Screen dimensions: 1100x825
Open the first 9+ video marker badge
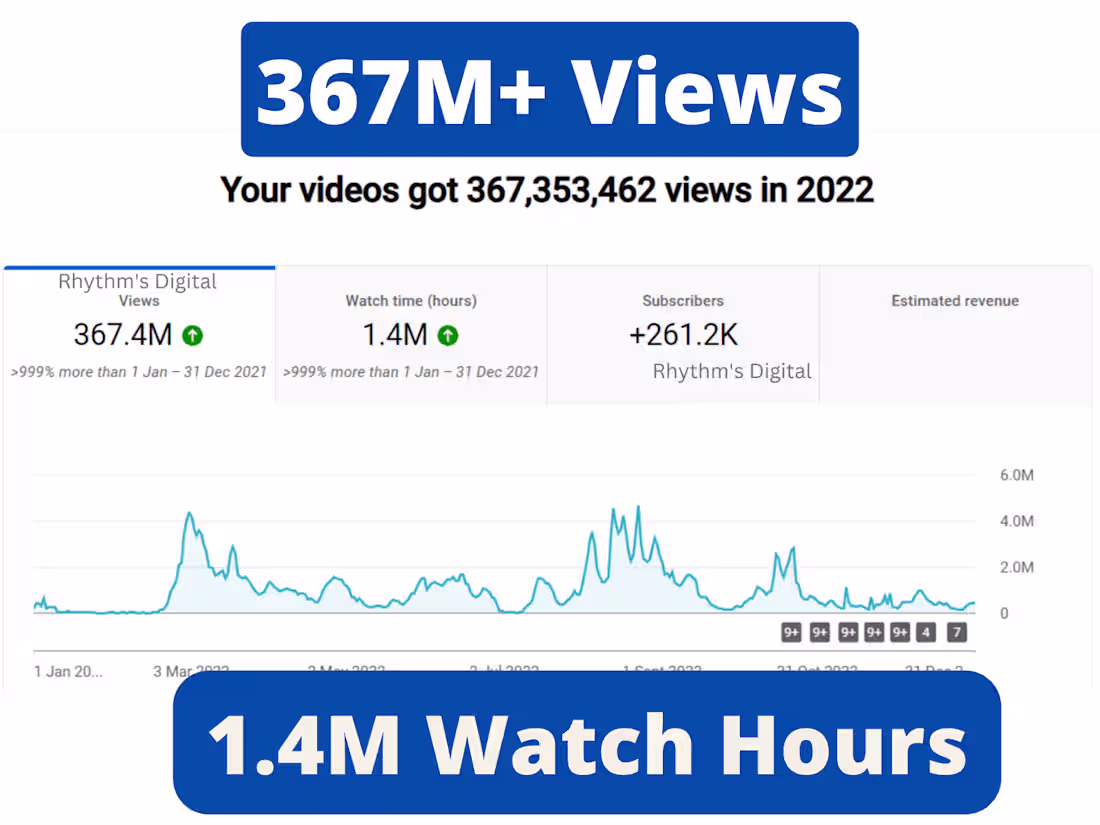(792, 632)
